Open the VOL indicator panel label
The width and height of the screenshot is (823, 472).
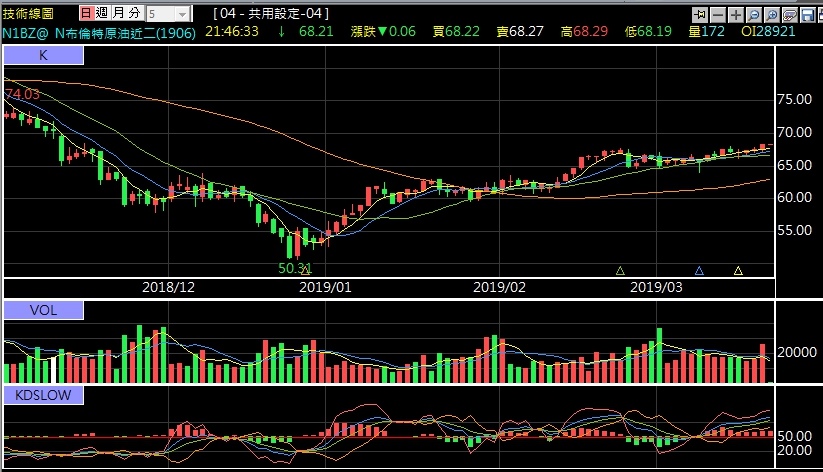tap(44, 310)
